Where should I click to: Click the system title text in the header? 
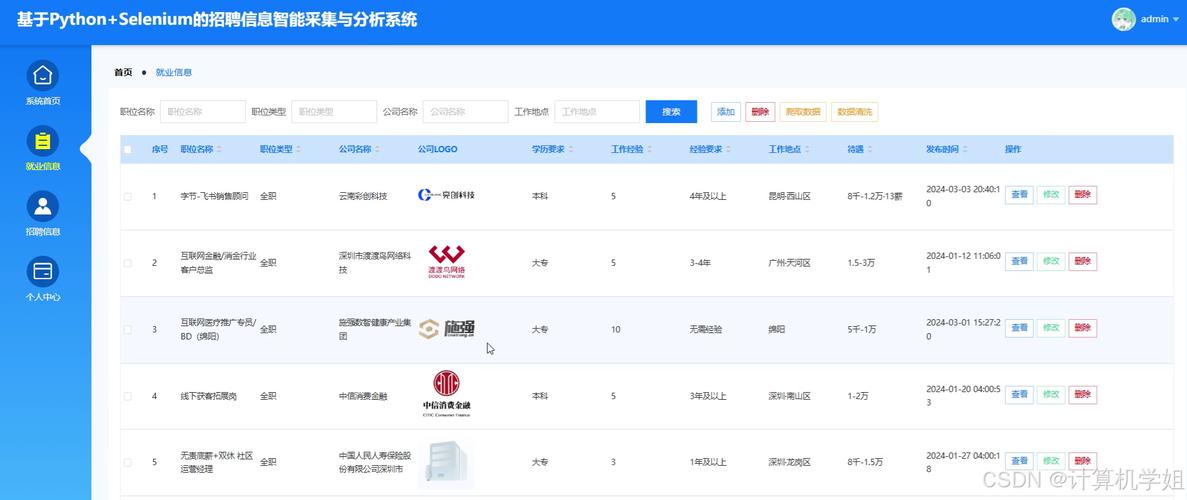(x=217, y=20)
